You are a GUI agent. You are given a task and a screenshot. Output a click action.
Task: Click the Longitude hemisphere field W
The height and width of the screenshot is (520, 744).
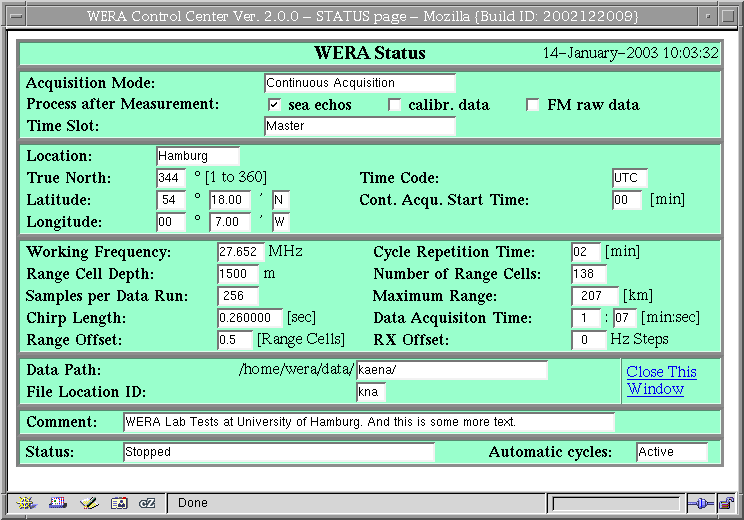click(x=281, y=222)
